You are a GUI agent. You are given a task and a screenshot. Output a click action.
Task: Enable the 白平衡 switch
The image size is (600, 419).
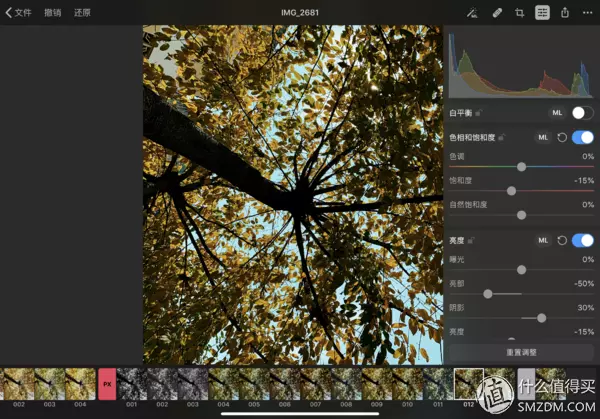point(582,113)
